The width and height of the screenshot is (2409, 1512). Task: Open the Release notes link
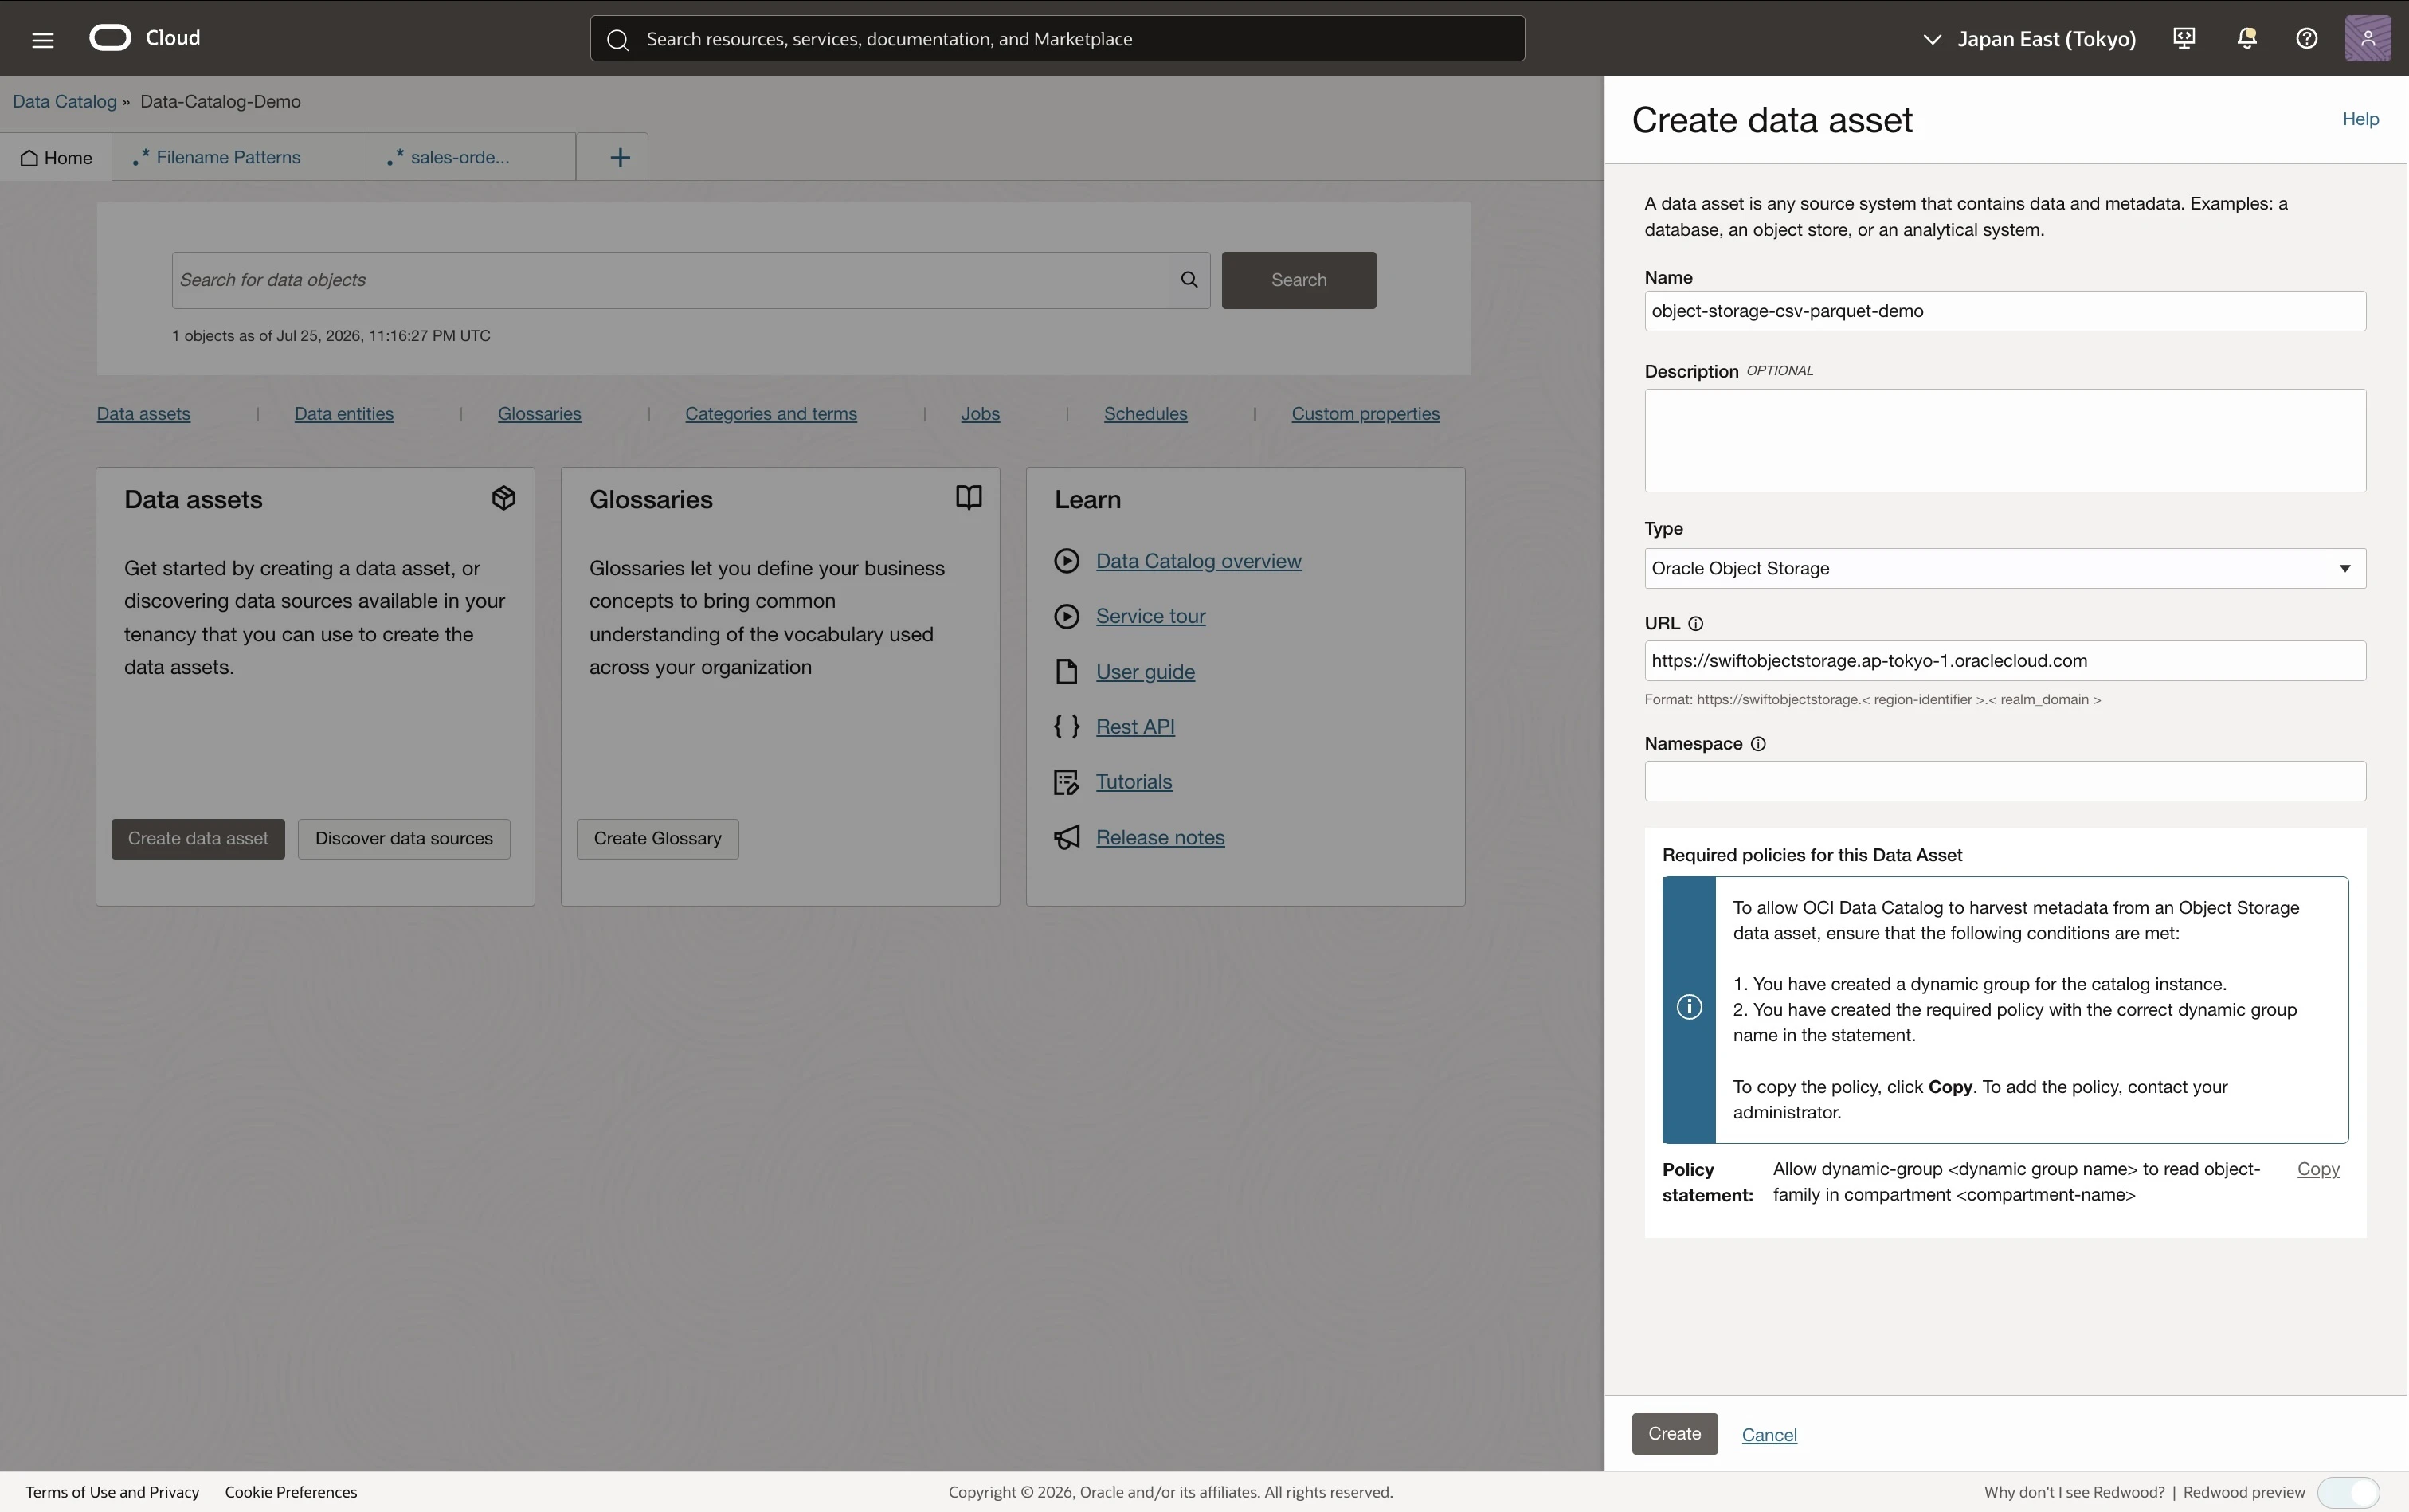click(1160, 838)
